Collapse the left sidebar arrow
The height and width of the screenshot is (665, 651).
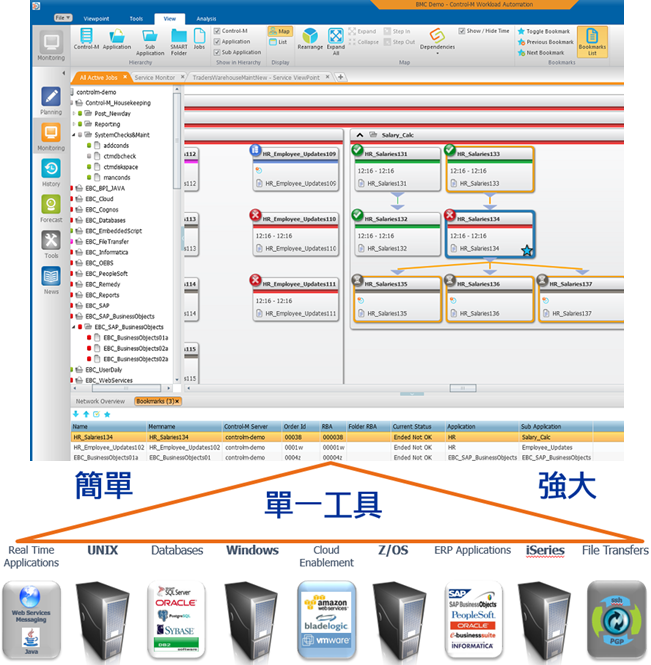64,73
